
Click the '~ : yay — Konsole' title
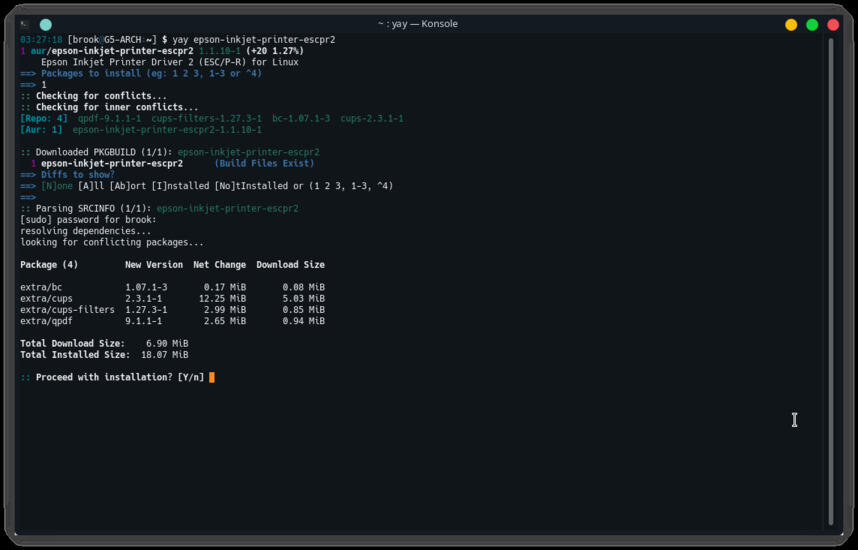(x=418, y=24)
